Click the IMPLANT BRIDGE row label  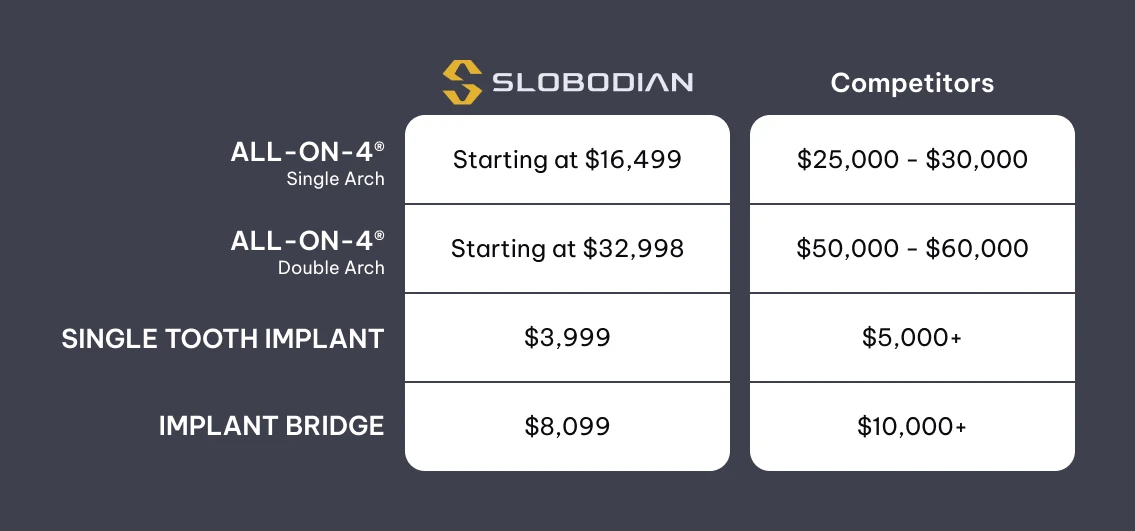point(271,426)
